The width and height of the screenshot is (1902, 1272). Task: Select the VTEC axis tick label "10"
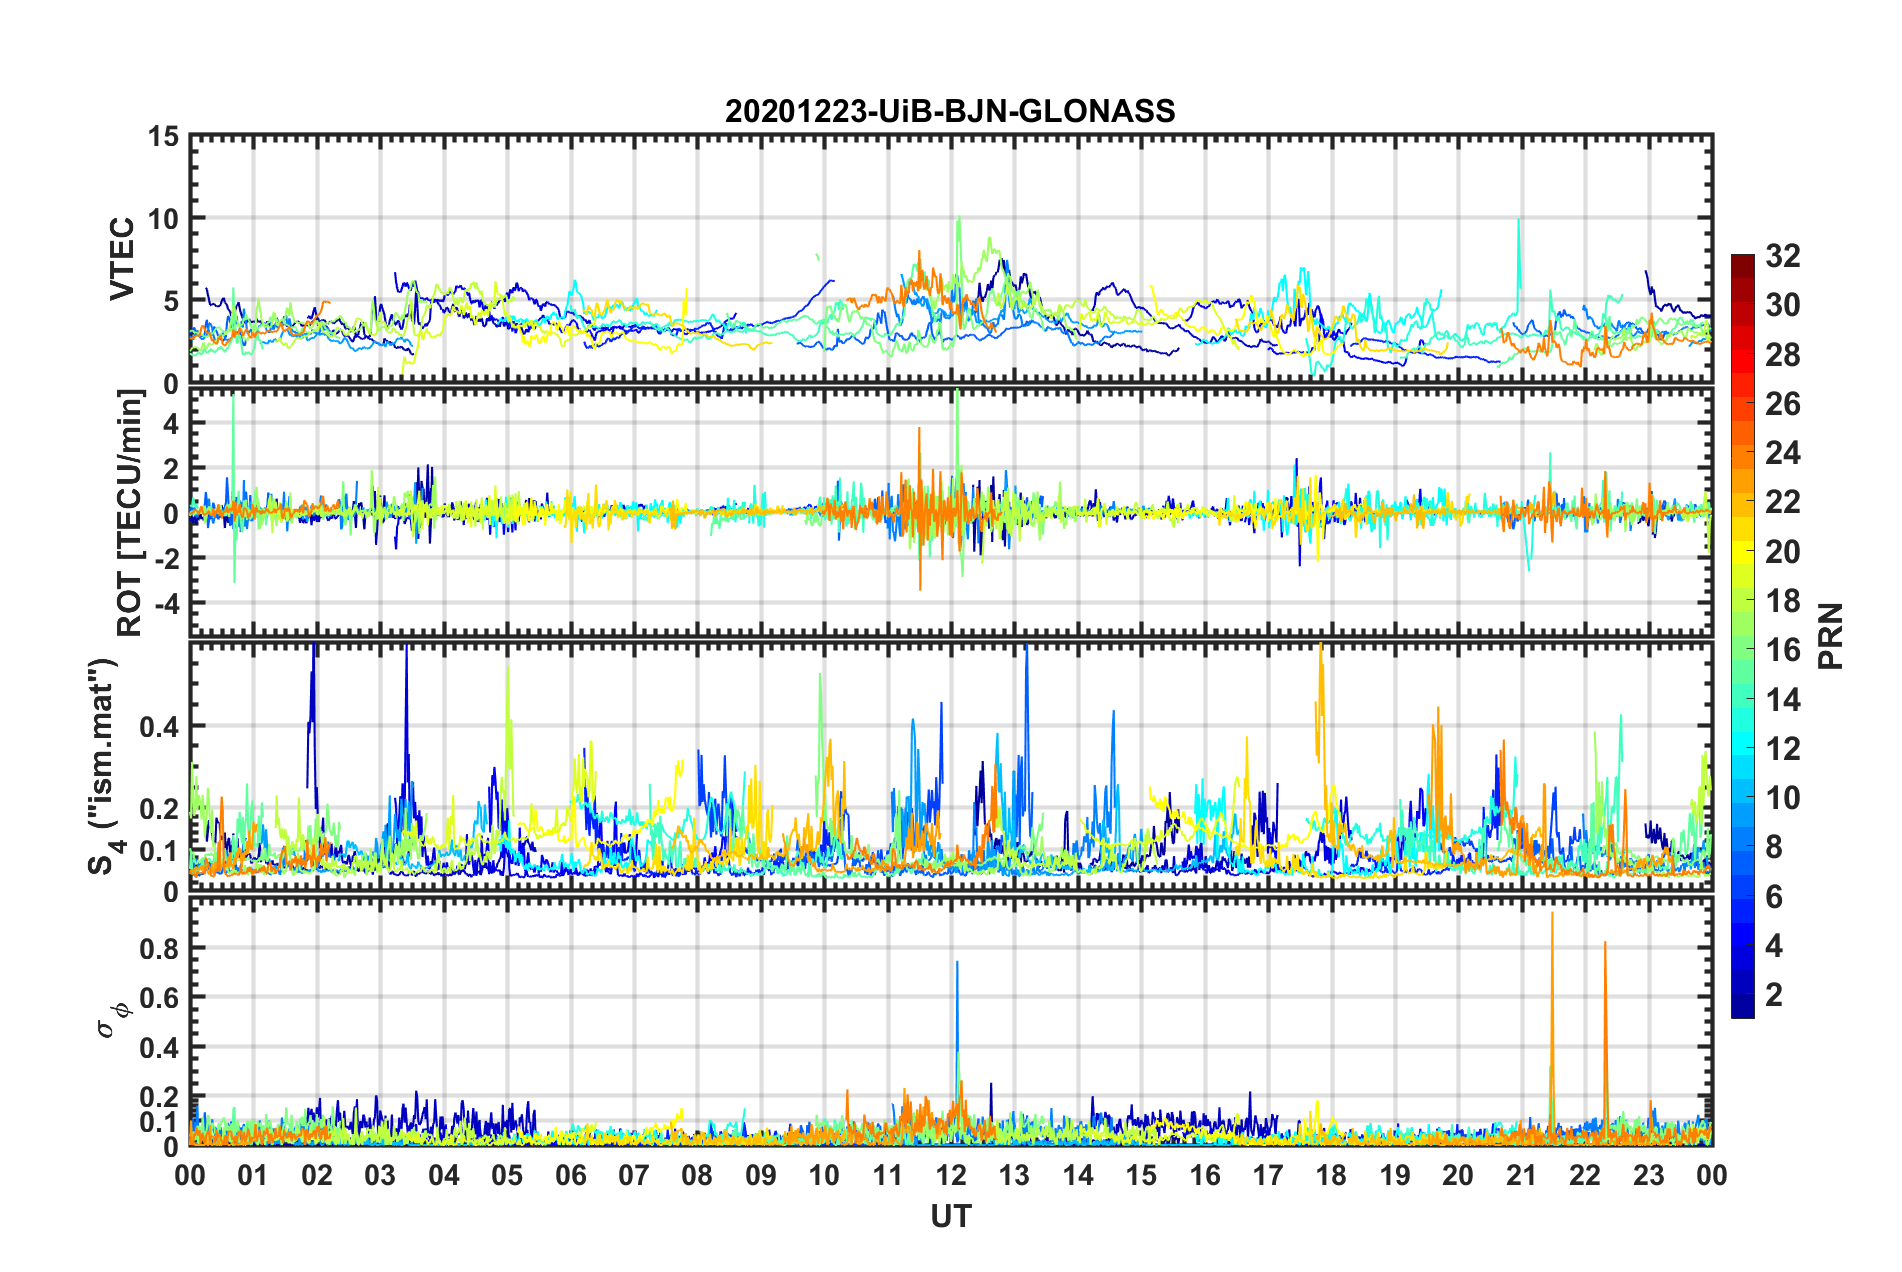pyautogui.click(x=163, y=219)
